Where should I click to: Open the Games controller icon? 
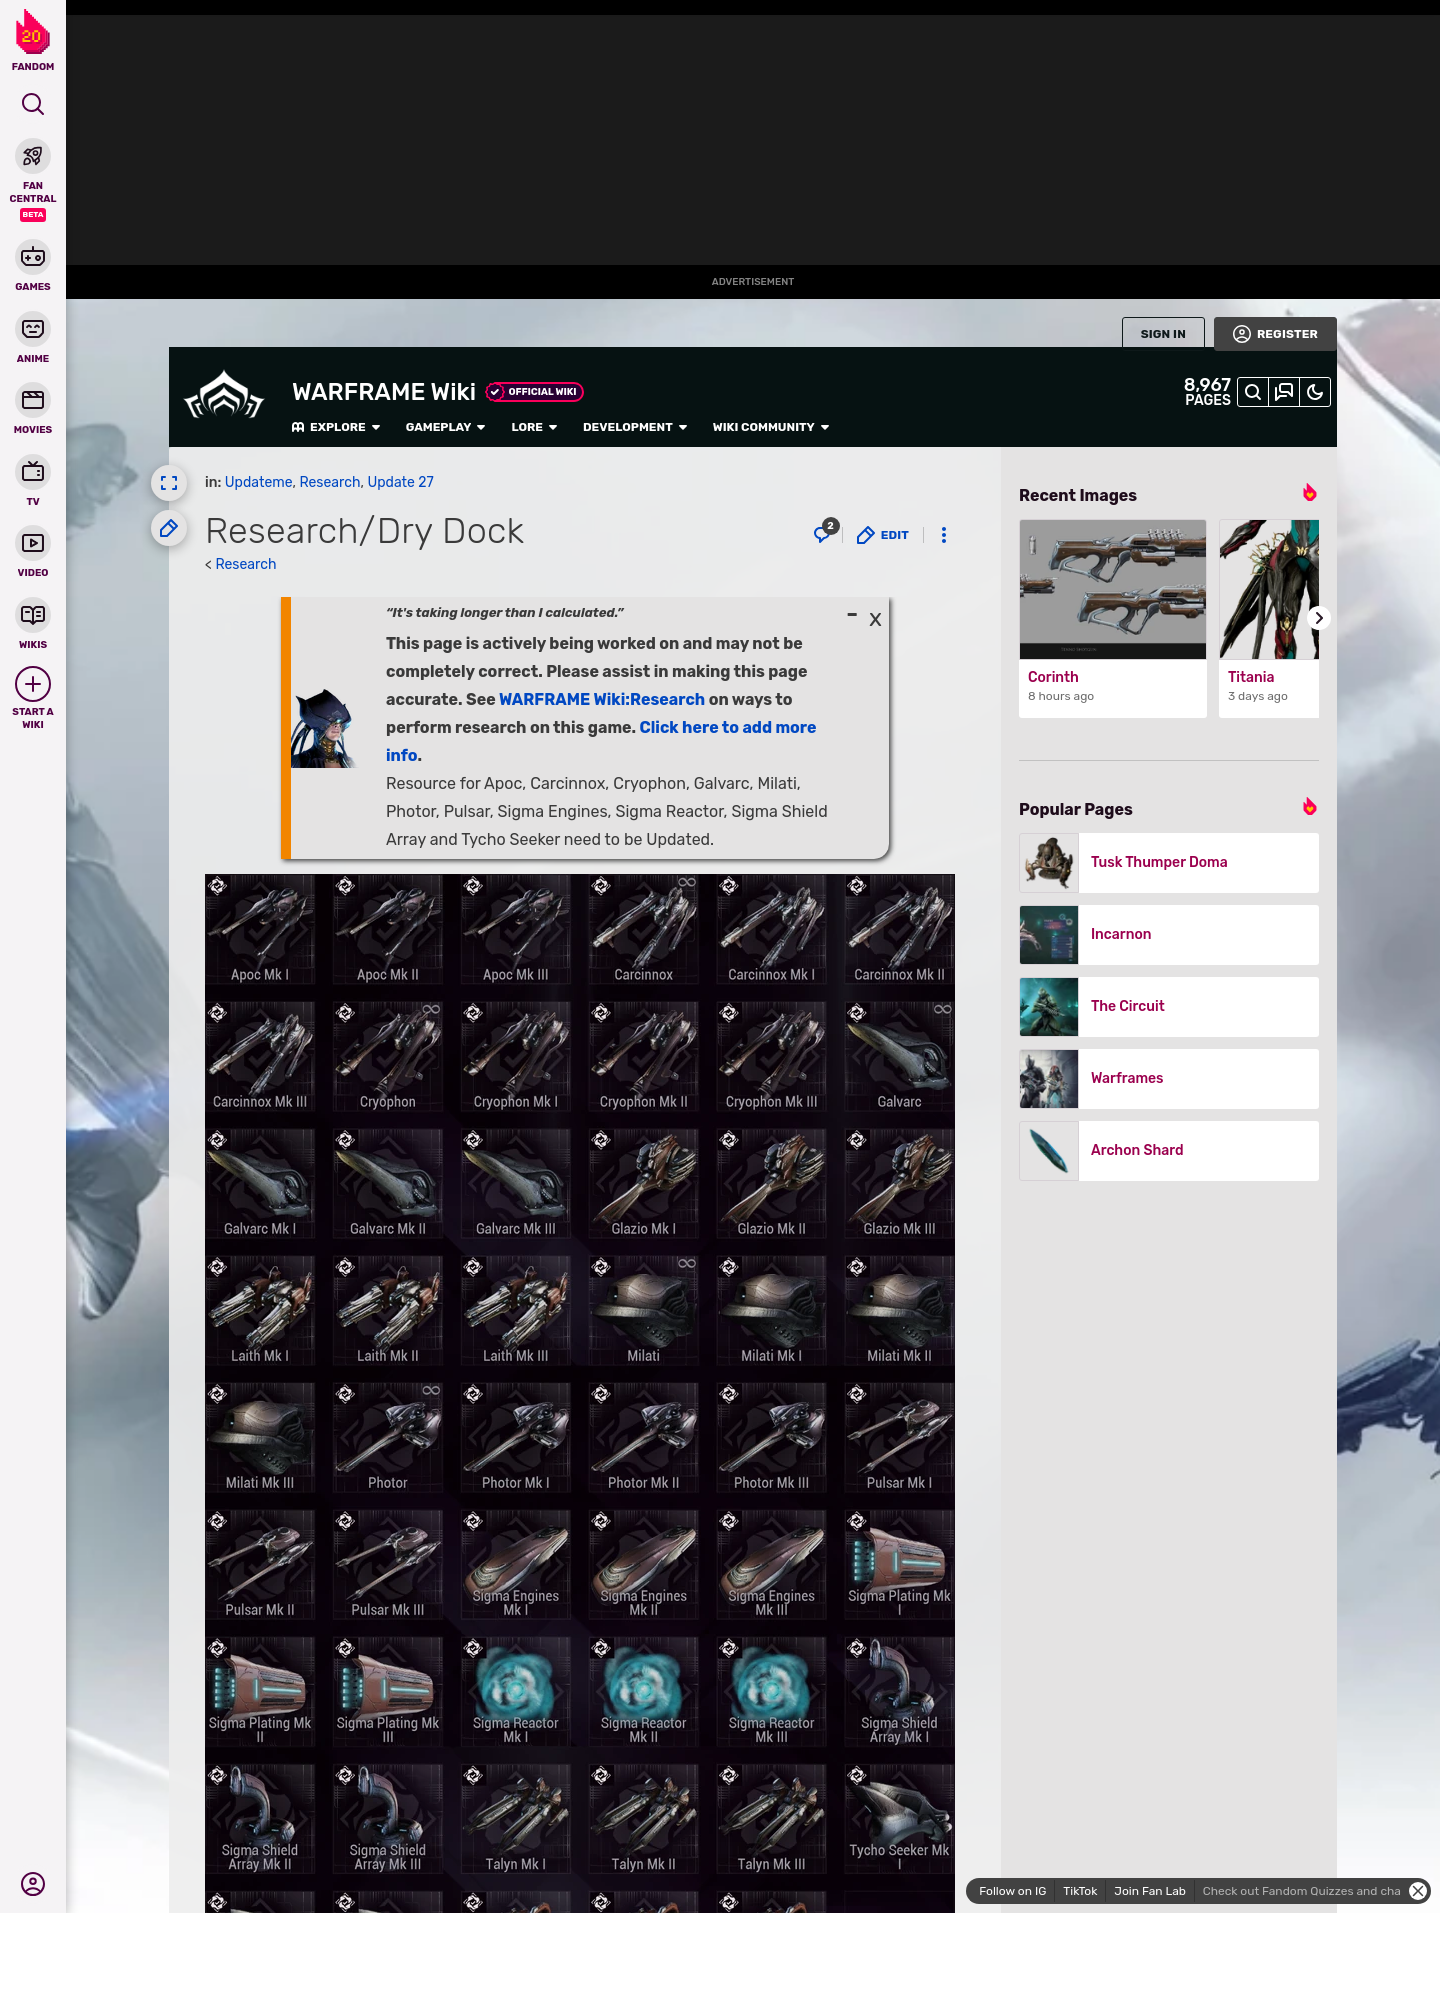33,257
